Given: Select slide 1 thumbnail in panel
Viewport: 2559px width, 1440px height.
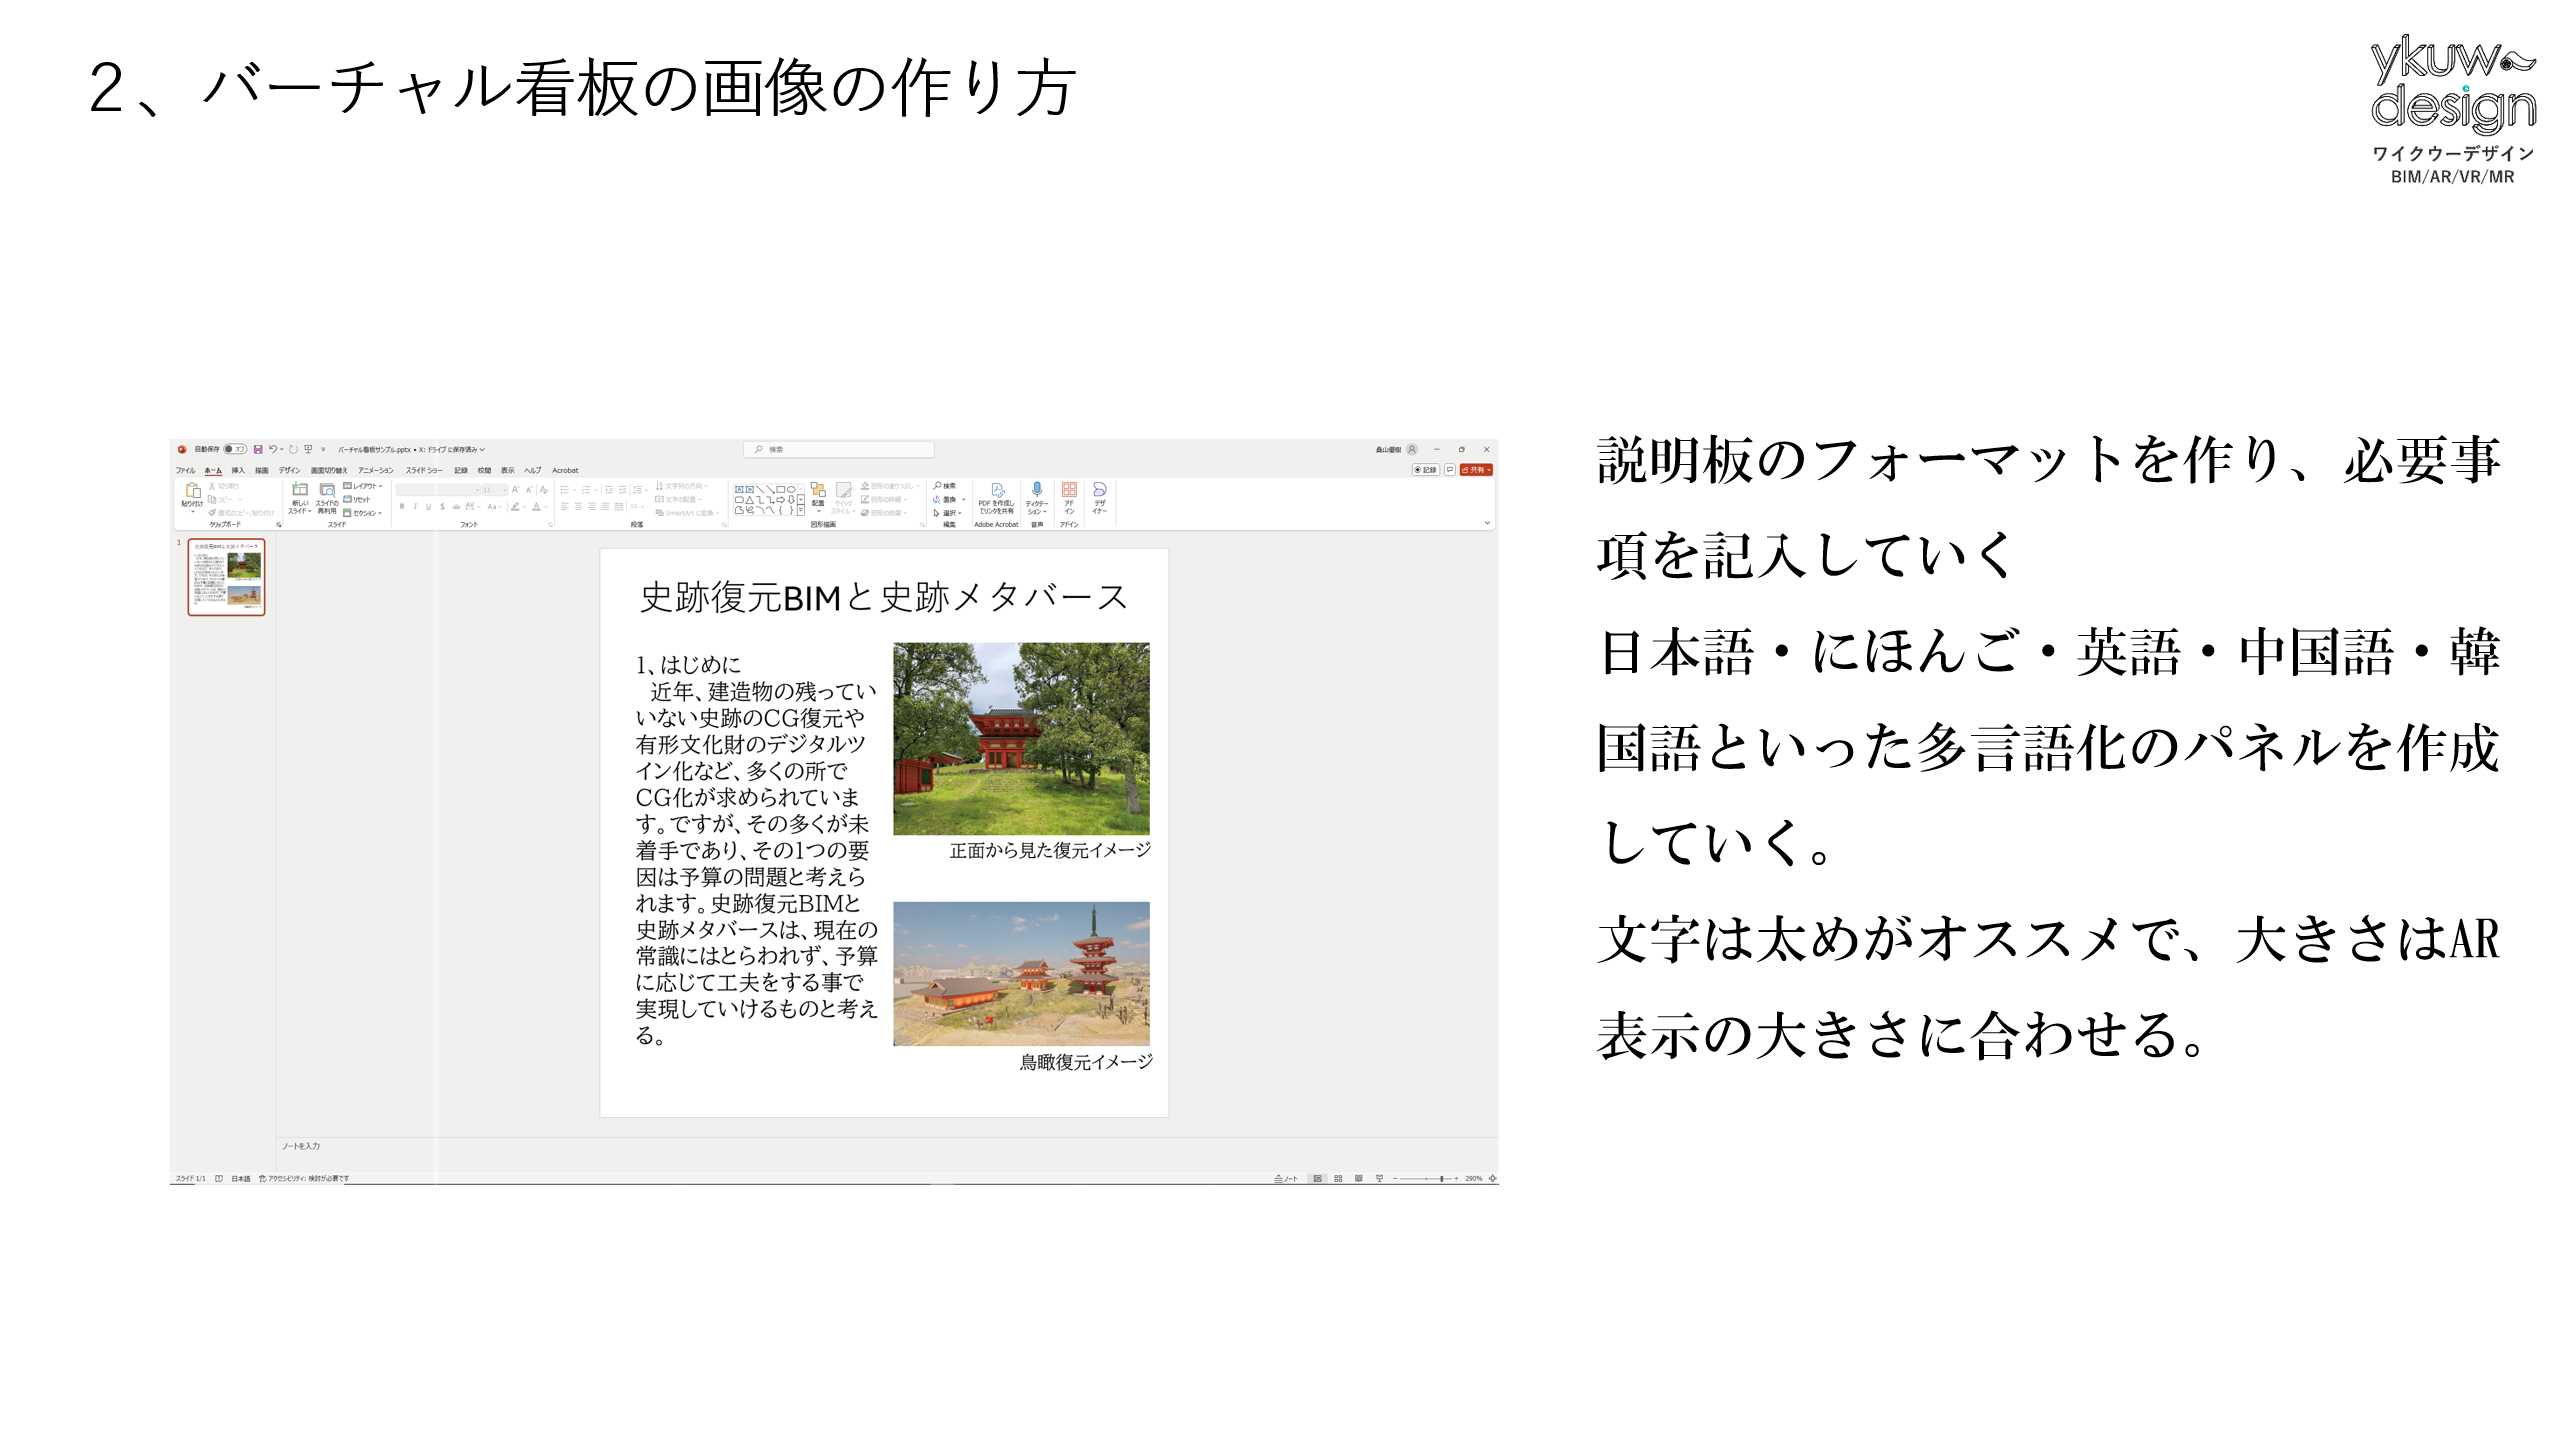Looking at the screenshot, I should pyautogui.click(x=227, y=577).
